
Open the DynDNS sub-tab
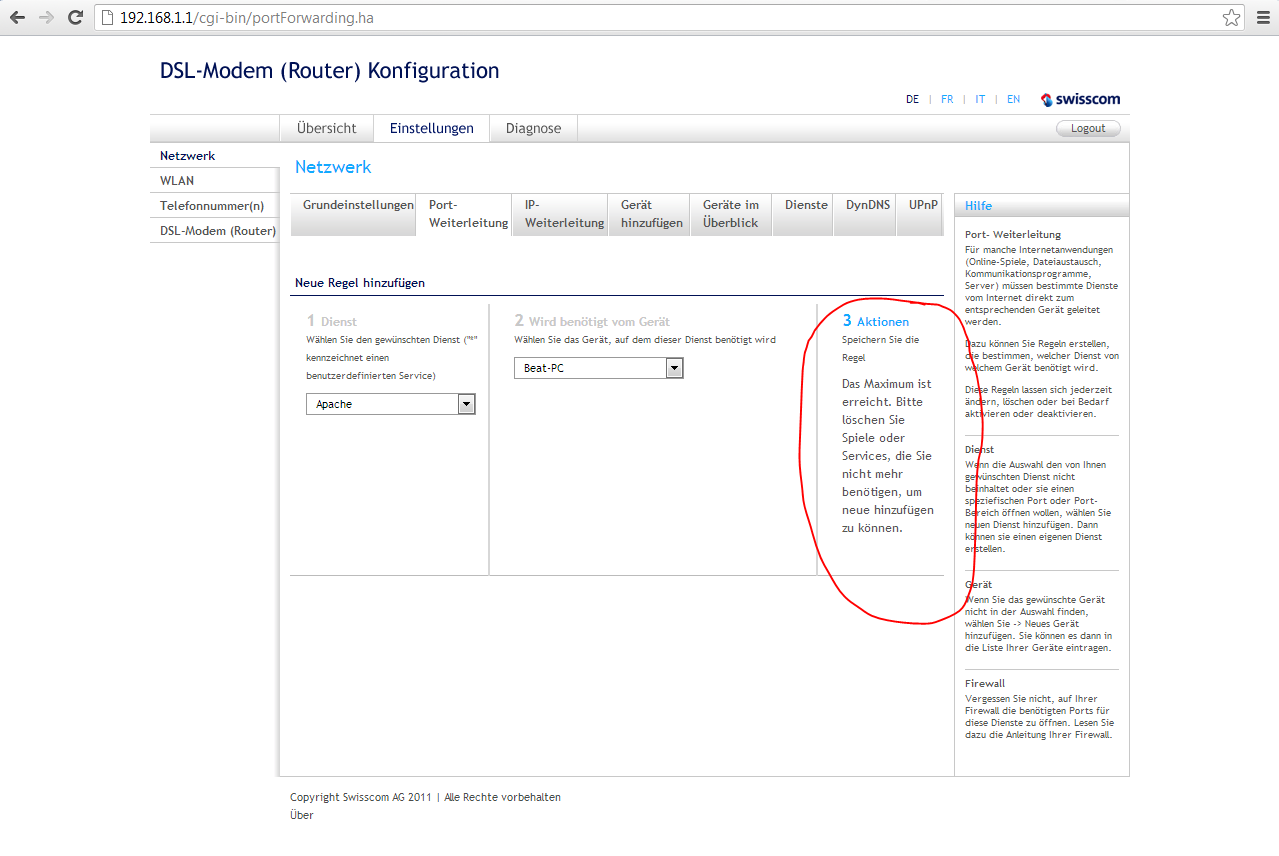click(x=867, y=205)
